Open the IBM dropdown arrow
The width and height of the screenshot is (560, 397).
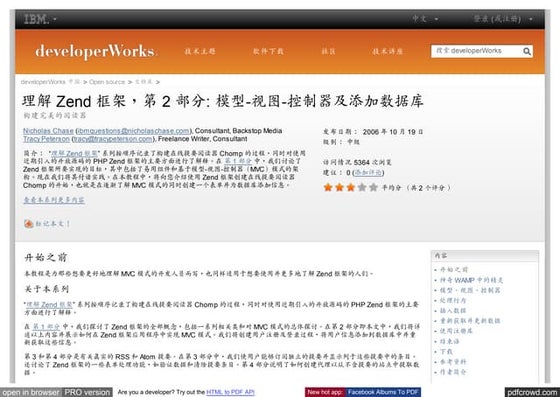55,19
